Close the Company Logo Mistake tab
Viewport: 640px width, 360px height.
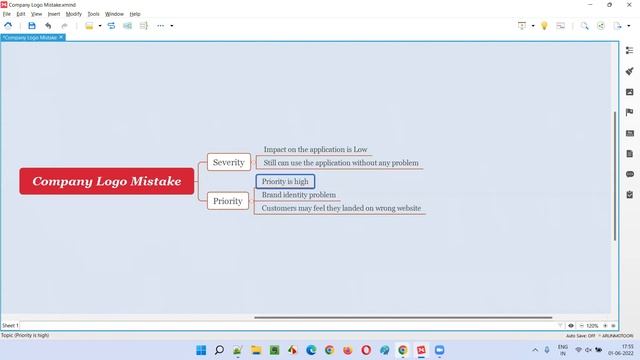coord(61,37)
